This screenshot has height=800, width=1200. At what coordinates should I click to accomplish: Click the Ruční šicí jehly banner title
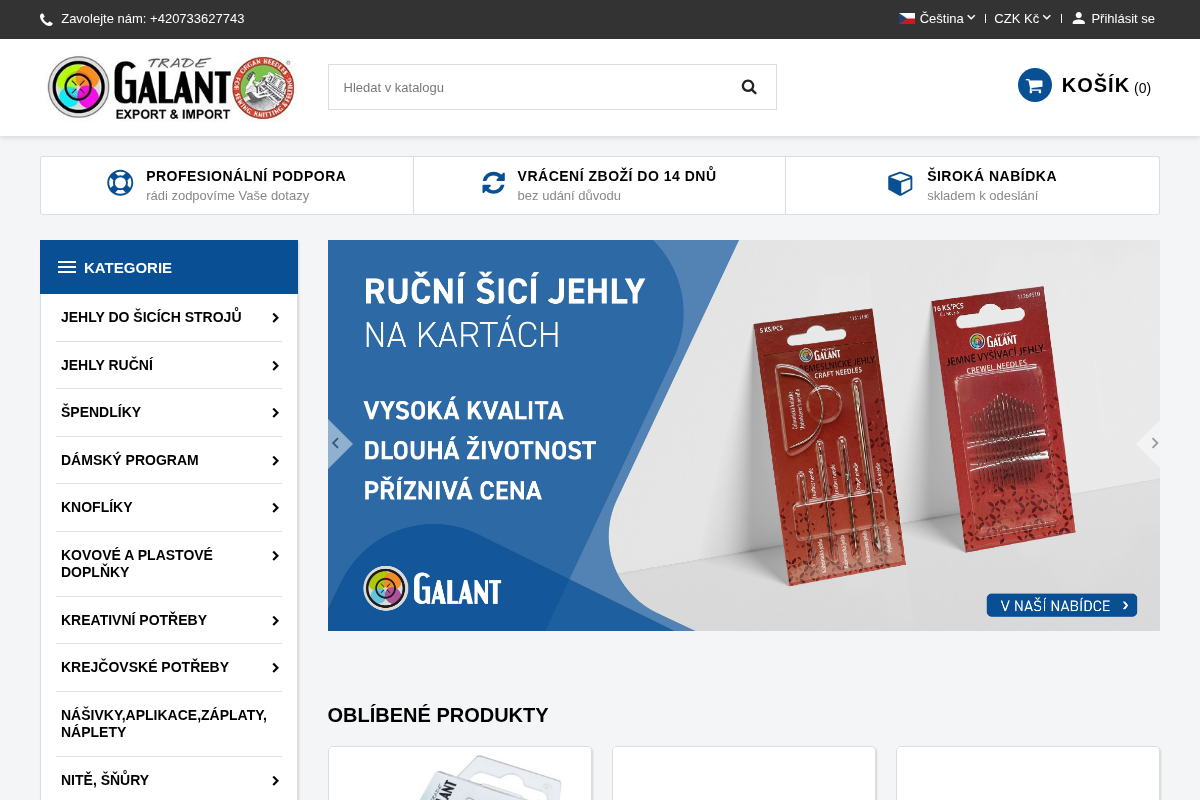(x=505, y=291)
